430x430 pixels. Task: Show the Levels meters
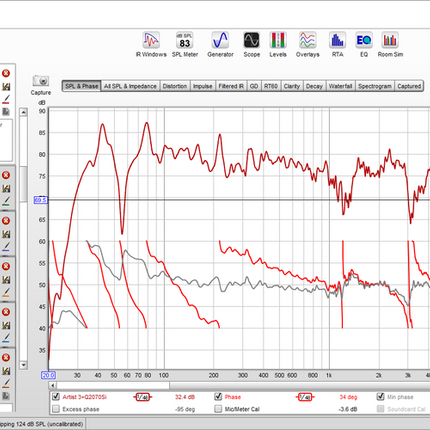pyautogui.click(x=278, y=45)
